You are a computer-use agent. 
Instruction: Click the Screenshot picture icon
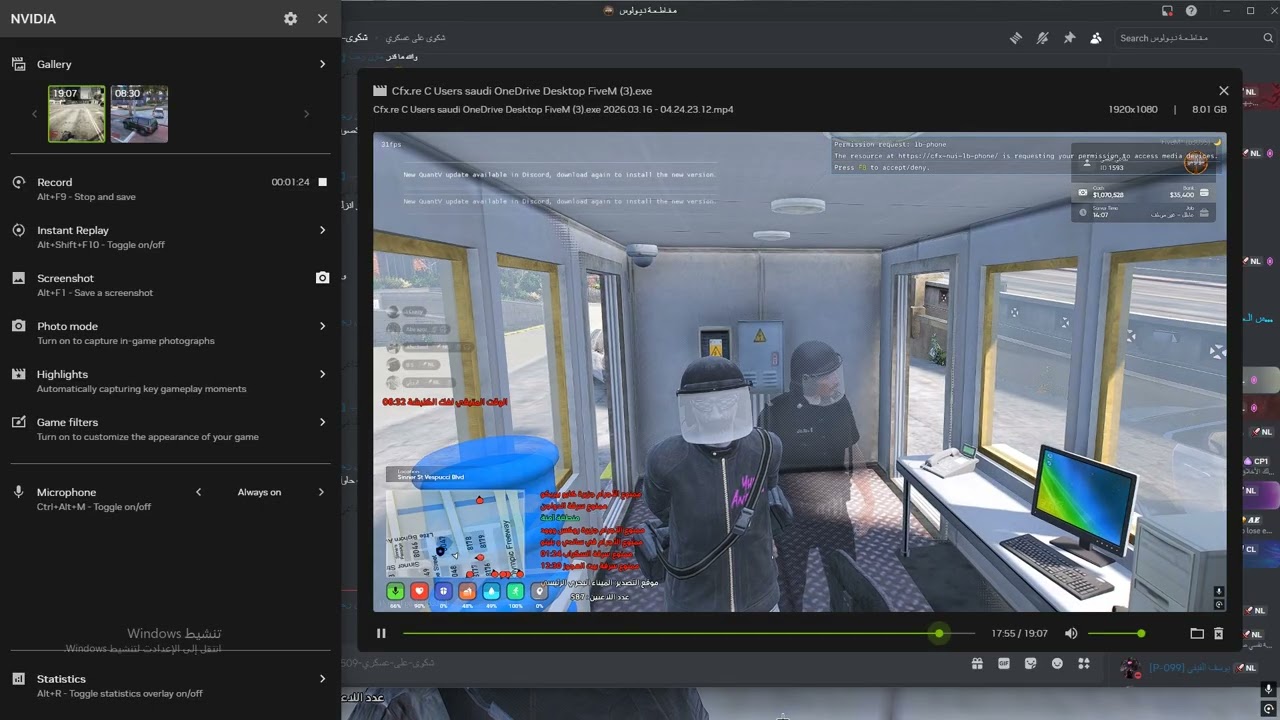point(18,278)
